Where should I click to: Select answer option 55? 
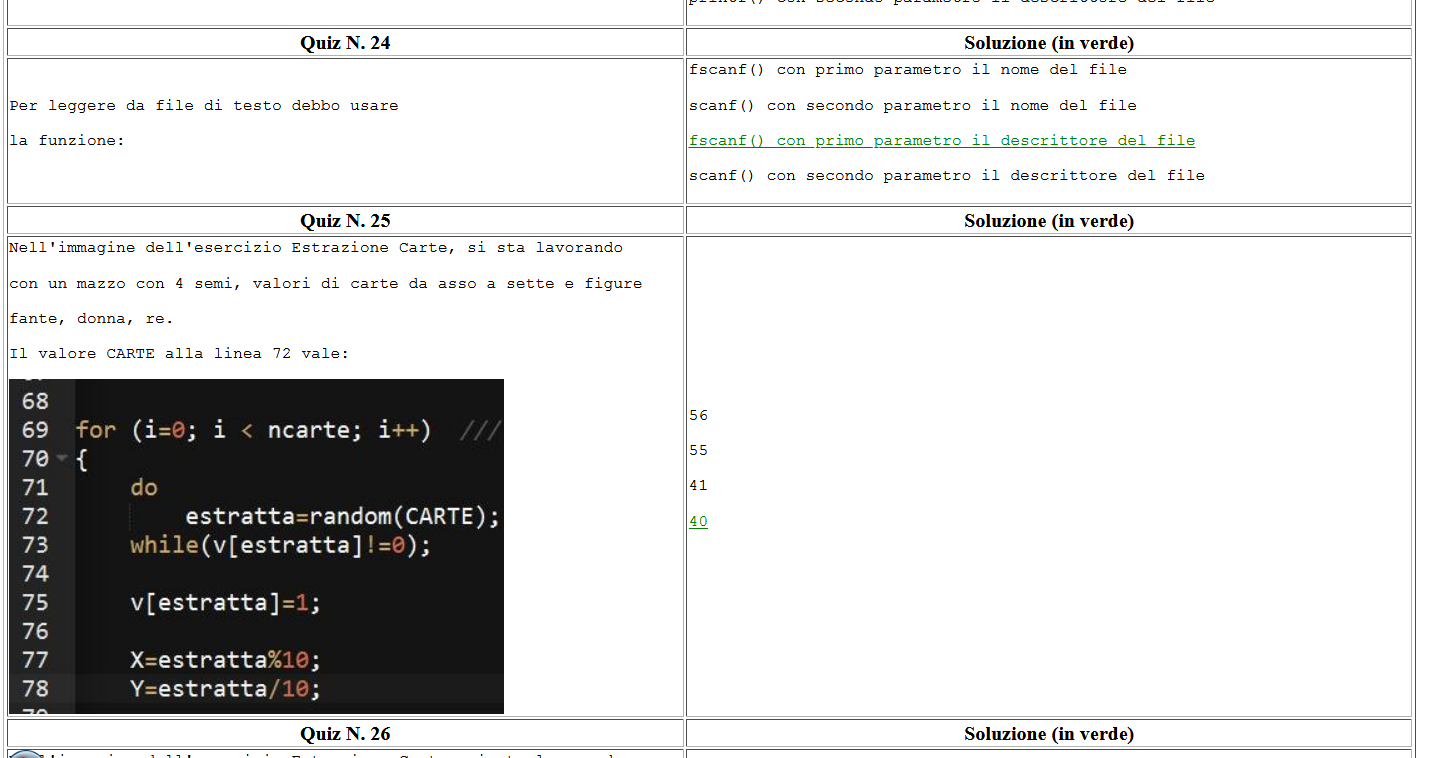[x=698, y=450]
